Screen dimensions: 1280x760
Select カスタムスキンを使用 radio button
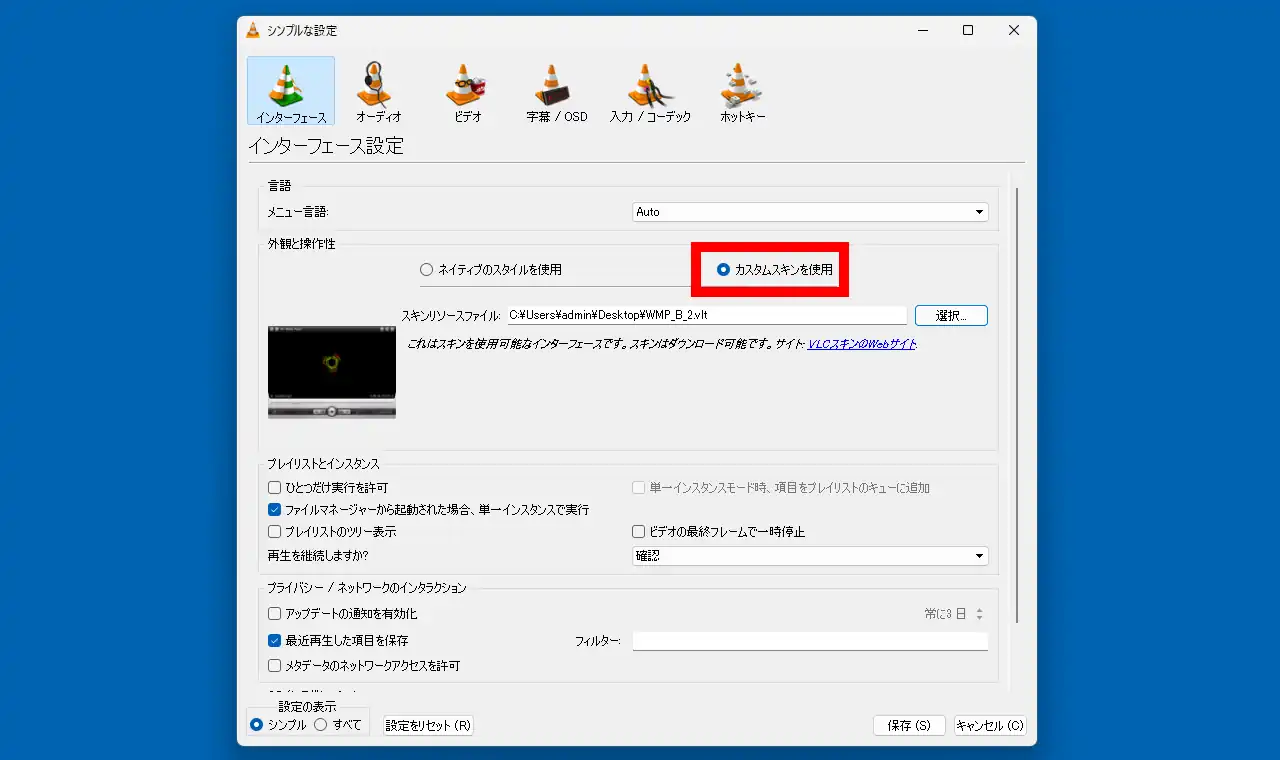724,269
